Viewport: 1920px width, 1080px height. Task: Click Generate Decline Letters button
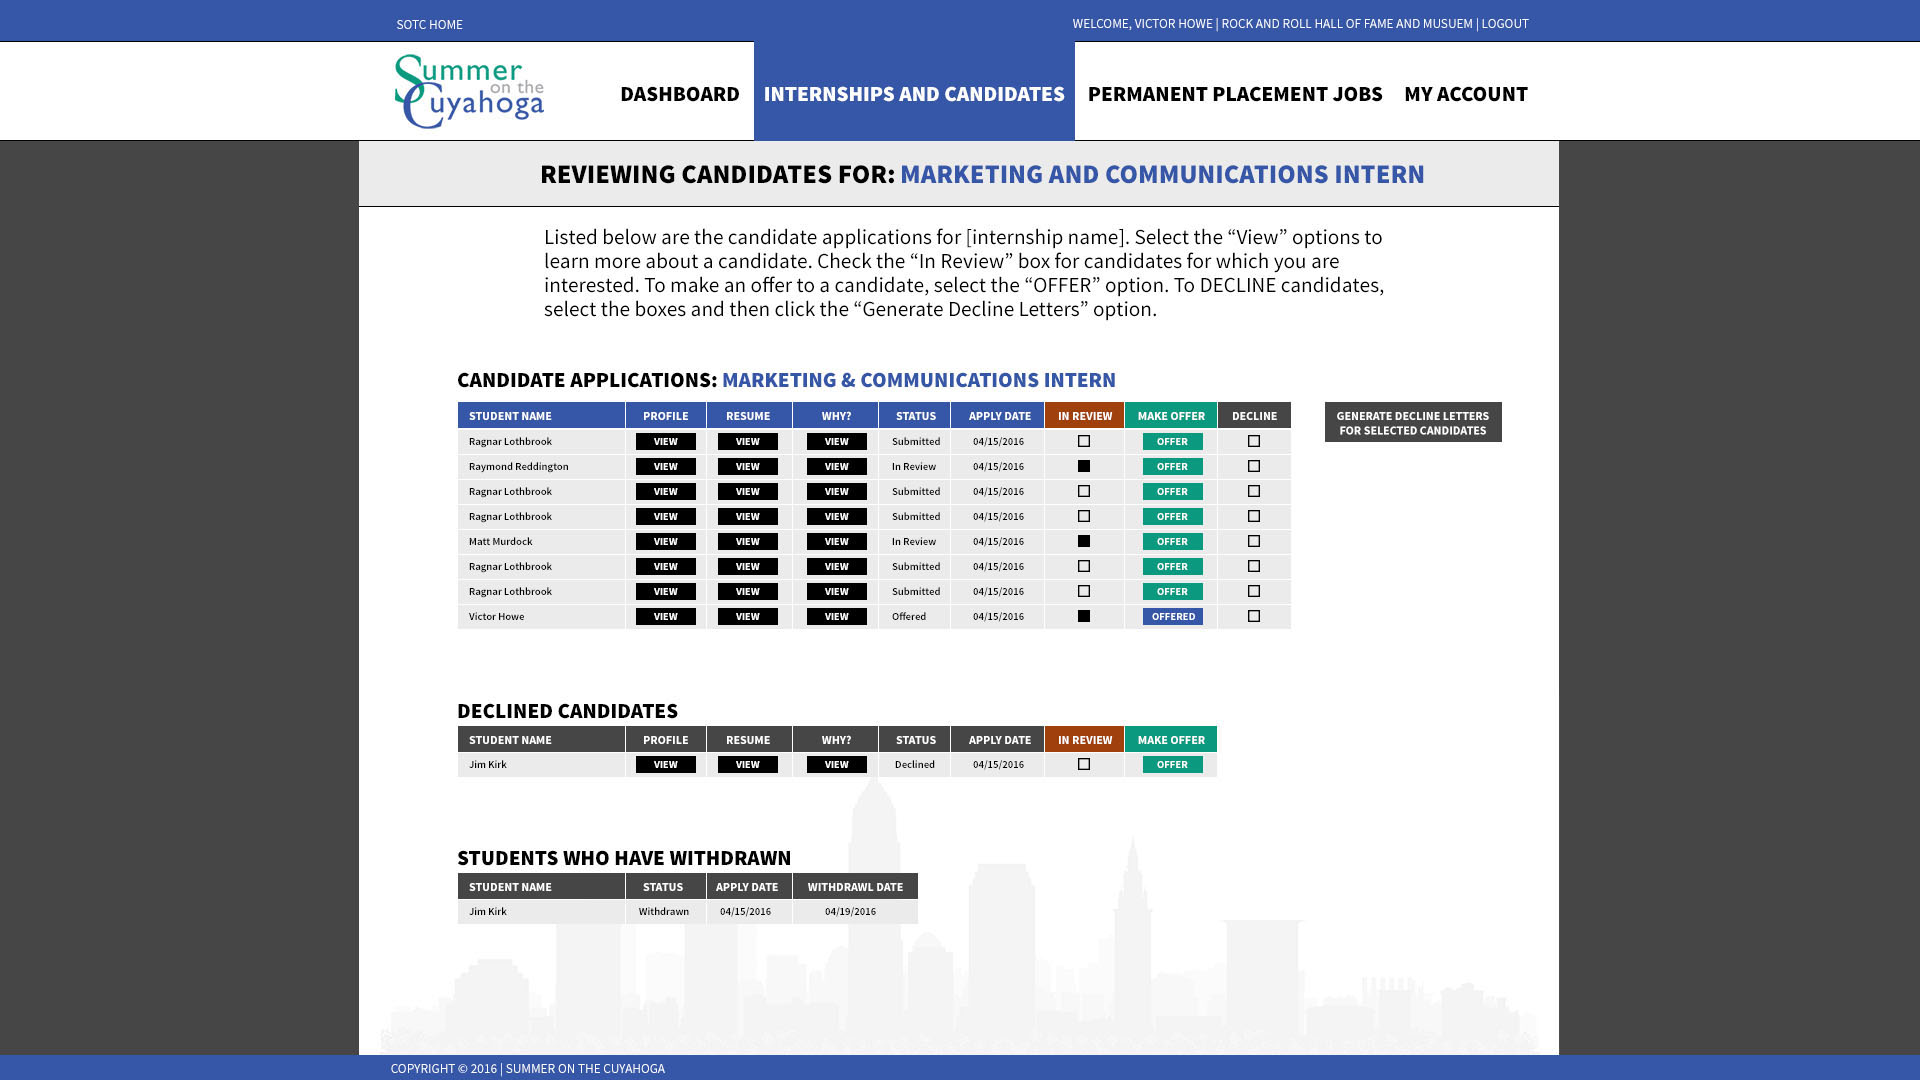[x=1413, y=422]
